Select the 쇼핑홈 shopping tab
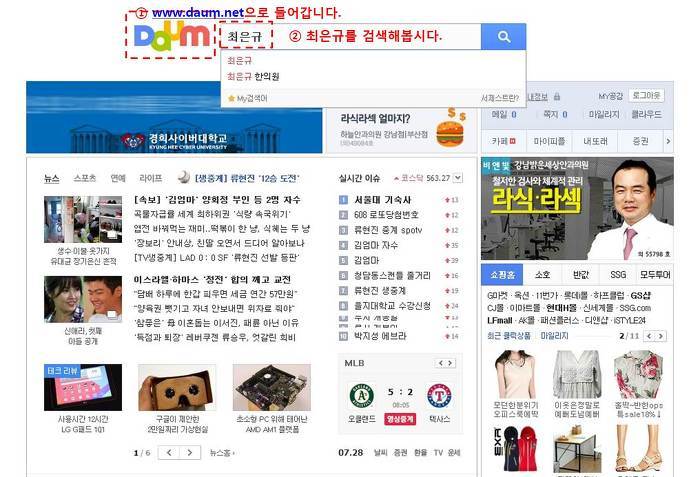700x477 pixels. tap(503, 275)
